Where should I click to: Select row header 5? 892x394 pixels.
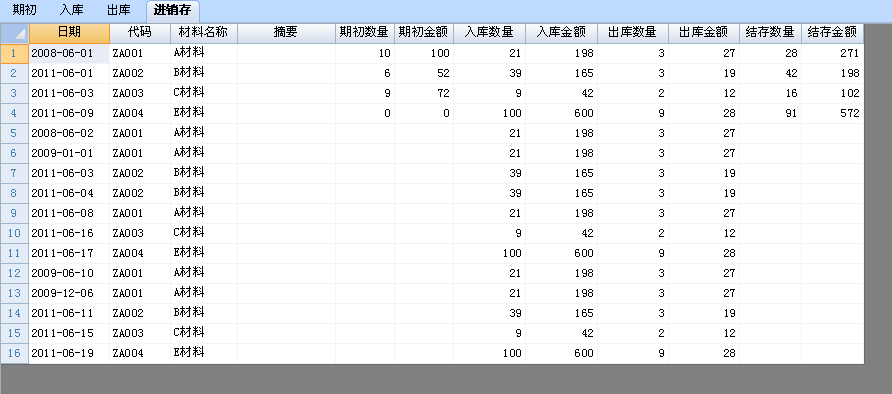click(x=15, y=133)
